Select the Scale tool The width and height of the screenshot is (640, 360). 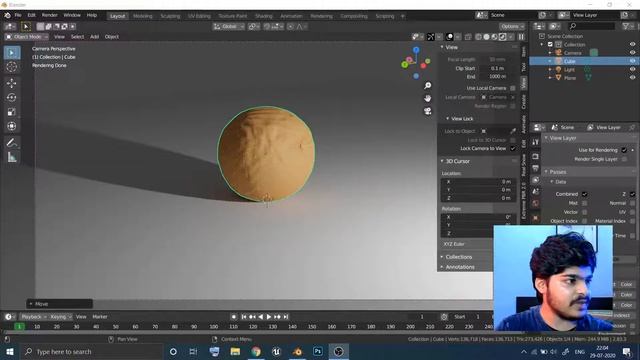(12, 112)
